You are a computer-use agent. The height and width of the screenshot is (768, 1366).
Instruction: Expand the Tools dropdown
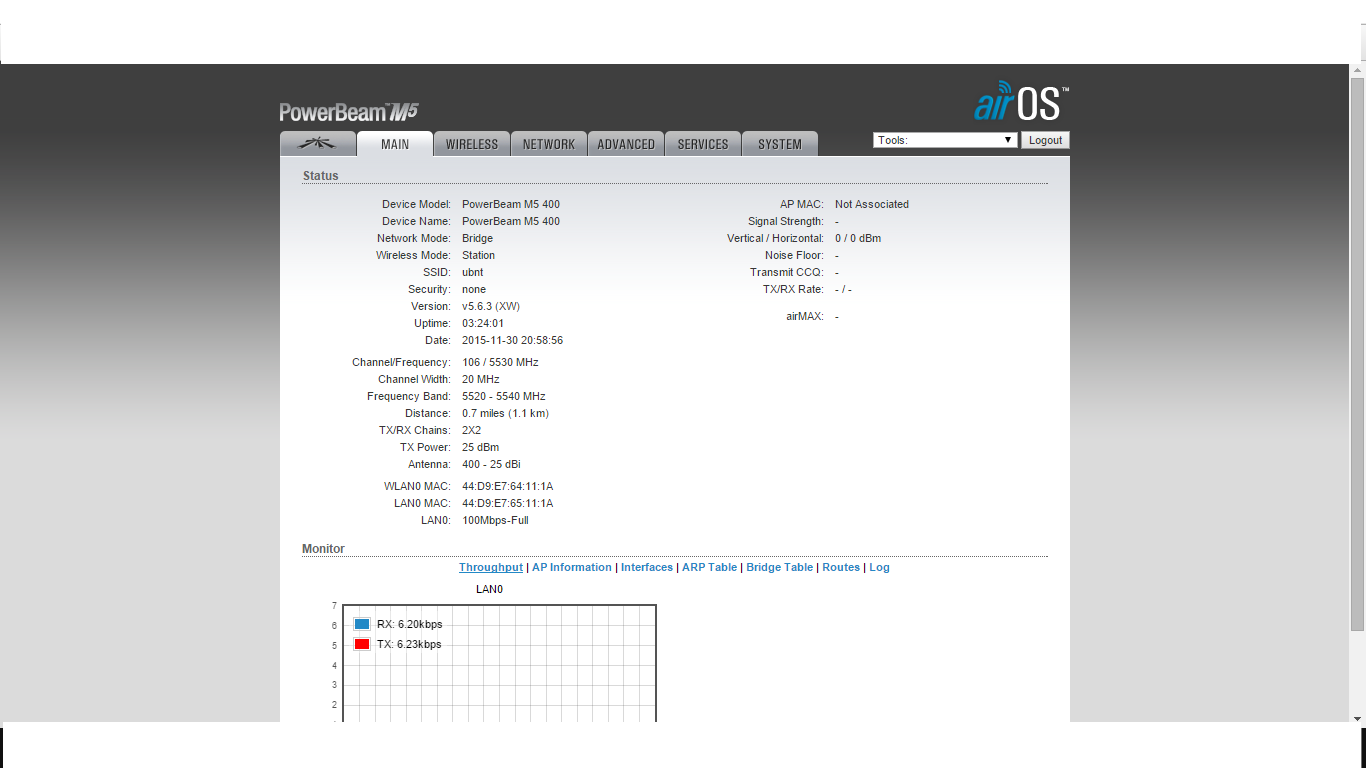[945, 140]
